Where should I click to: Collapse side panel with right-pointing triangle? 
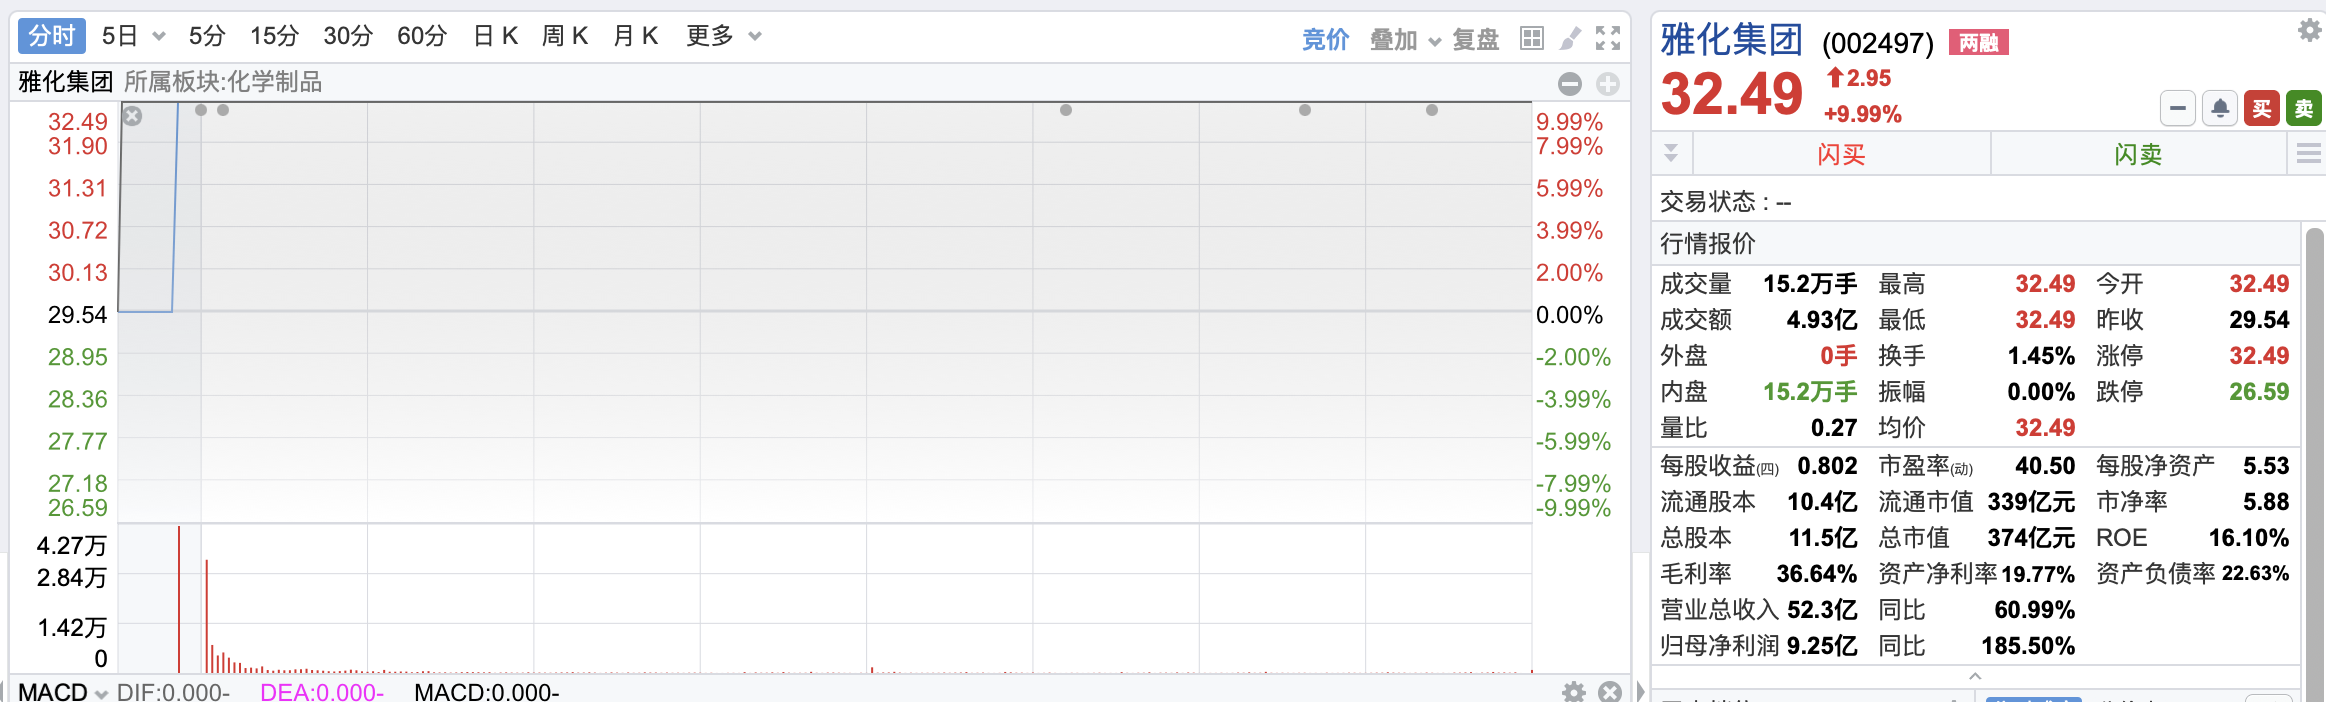tap(1641, 691)
